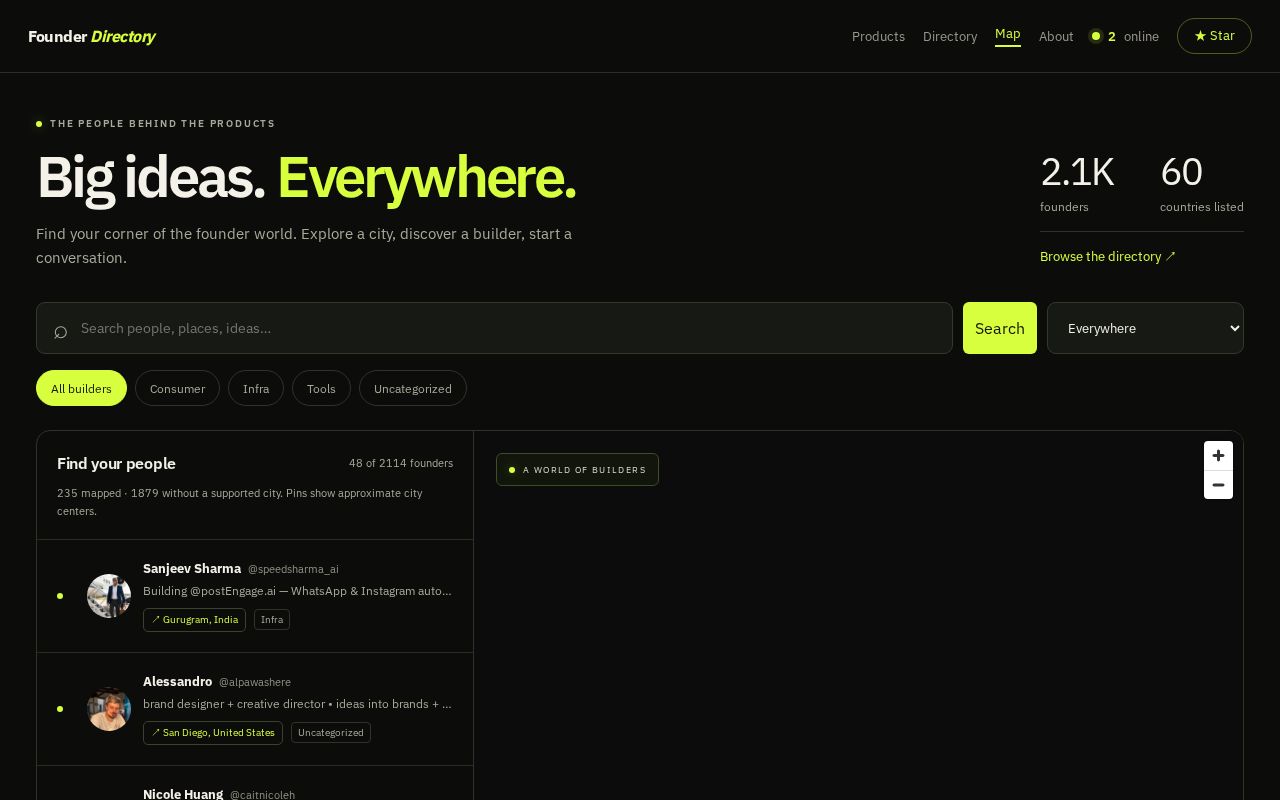1280x800 pixels.
Task: Click Sanjeev Sharma's Infra category tag
Action: pos(272,620)
